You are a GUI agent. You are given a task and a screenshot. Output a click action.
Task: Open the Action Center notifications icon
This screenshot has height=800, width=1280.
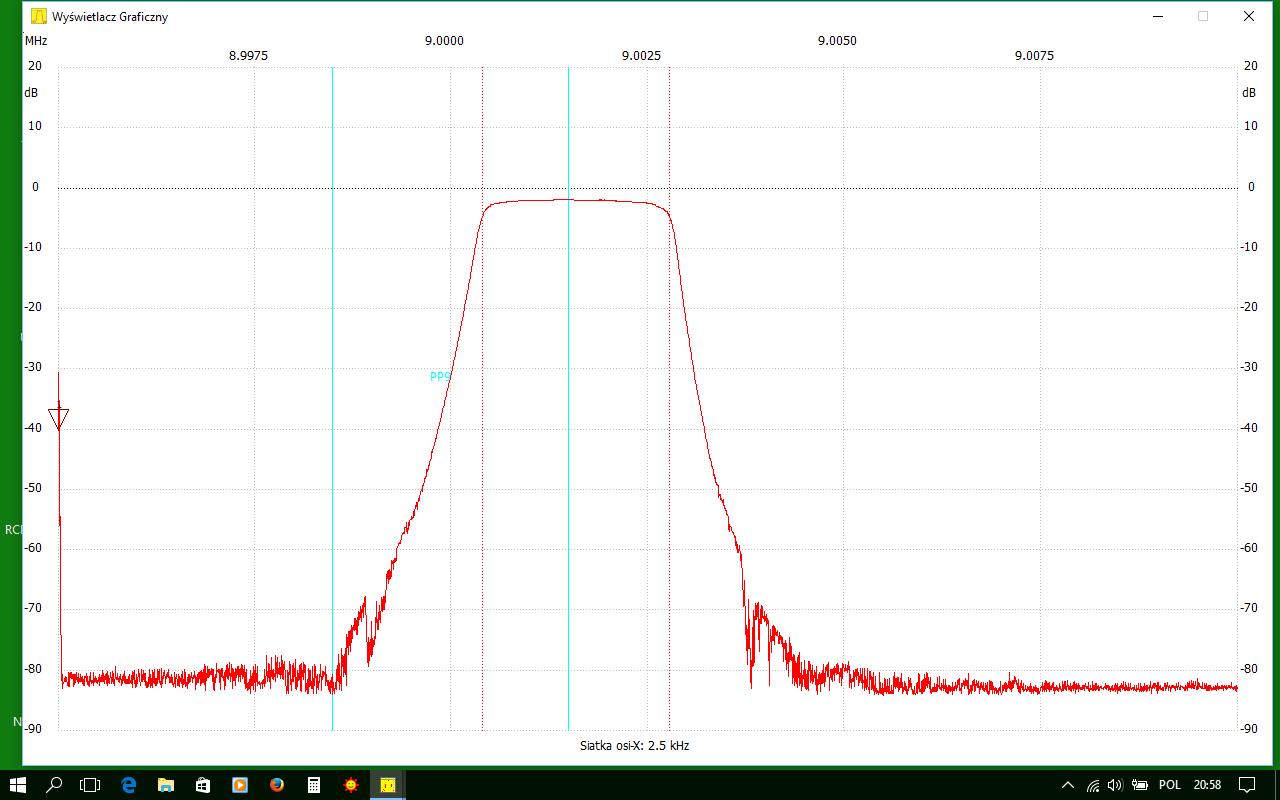1247,785
